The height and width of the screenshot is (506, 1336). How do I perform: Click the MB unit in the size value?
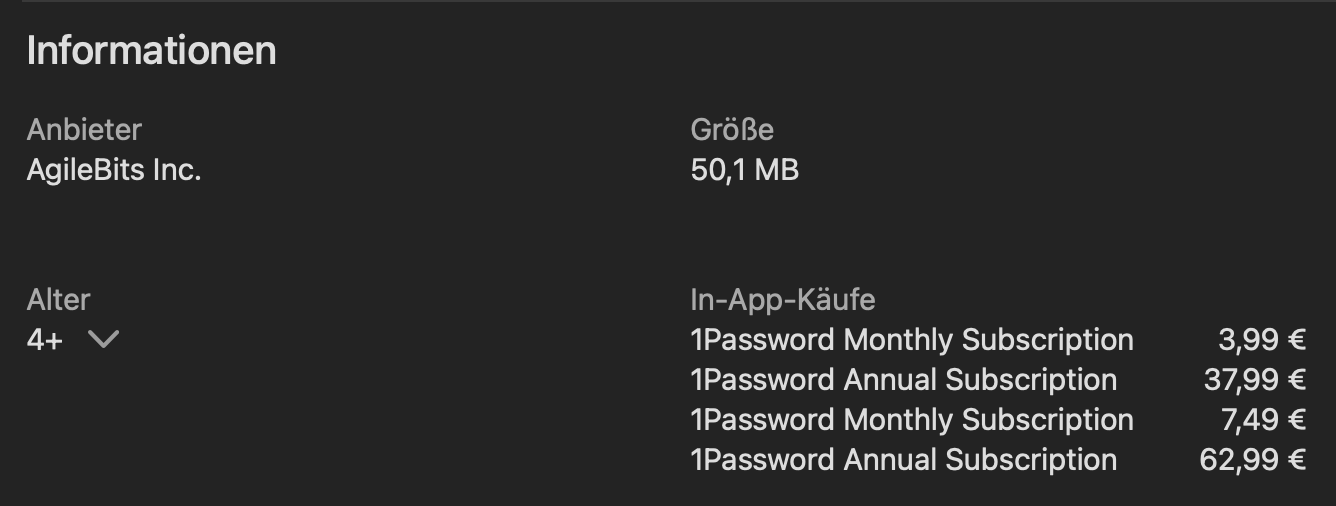(776, 170)
